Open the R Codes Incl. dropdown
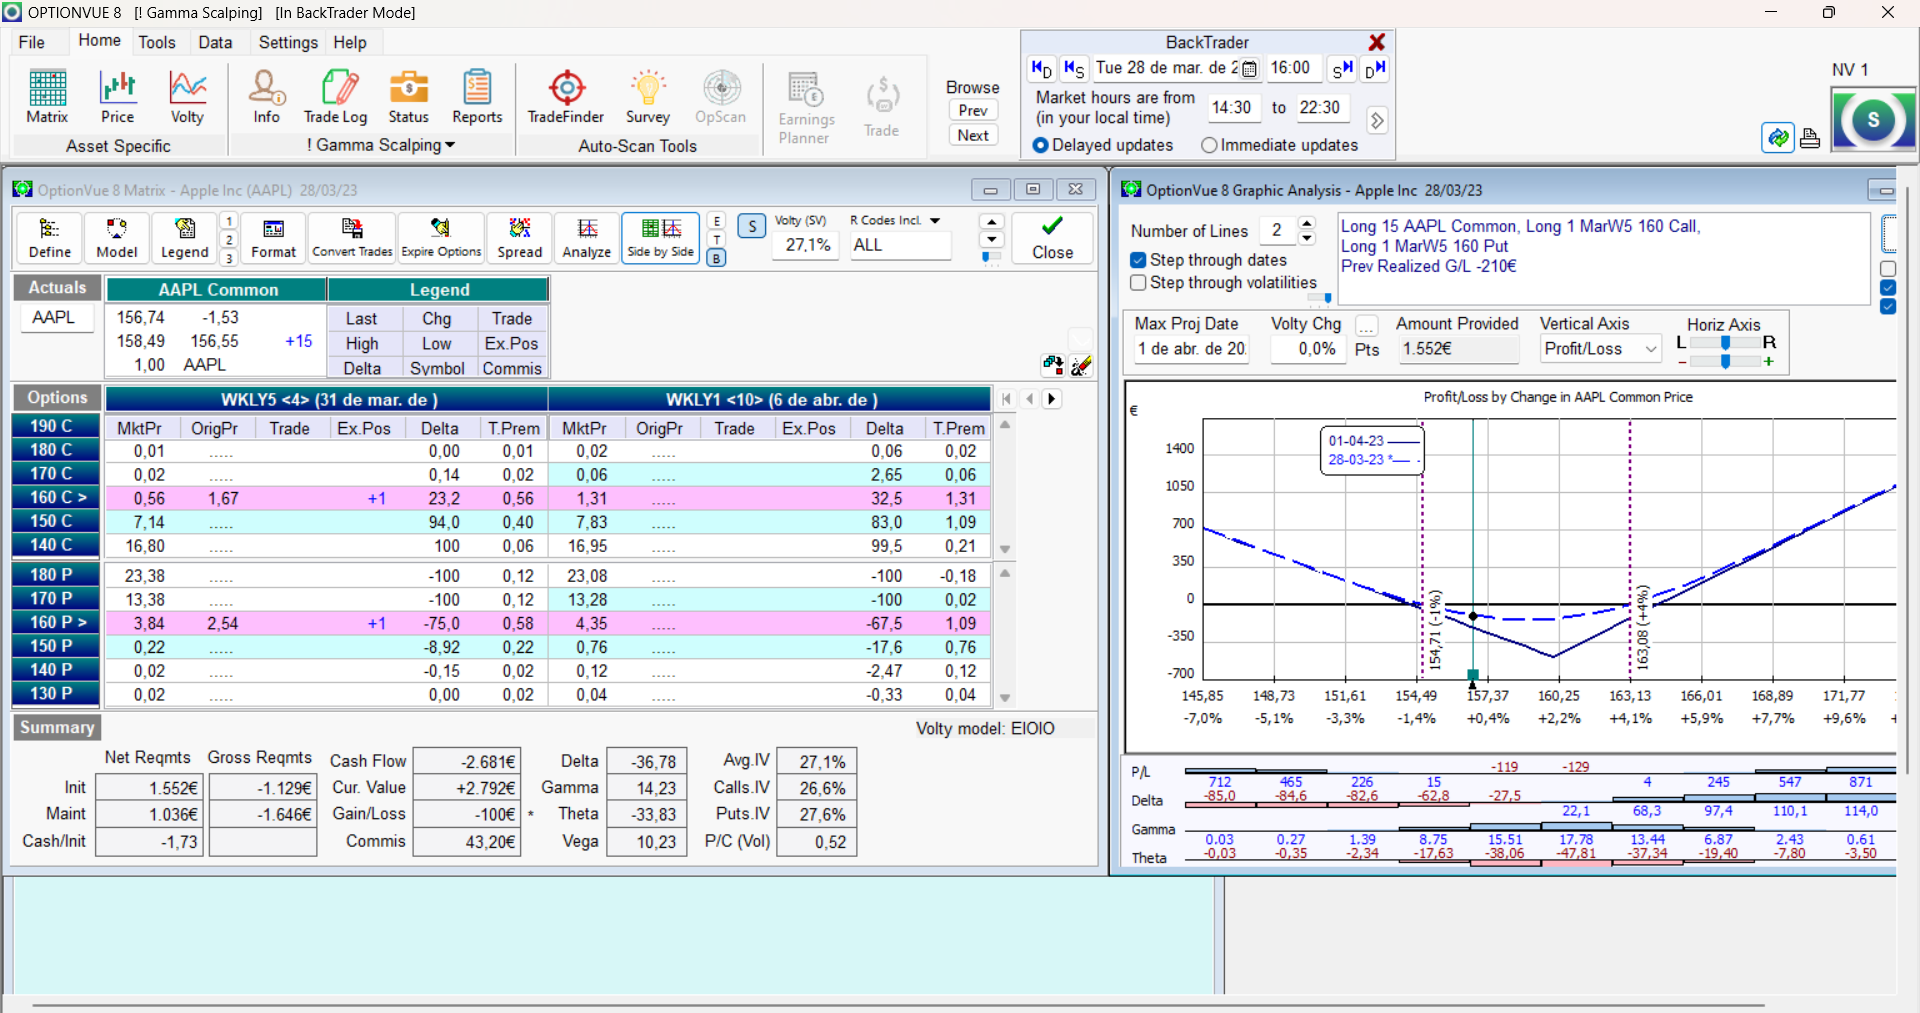 935,220
